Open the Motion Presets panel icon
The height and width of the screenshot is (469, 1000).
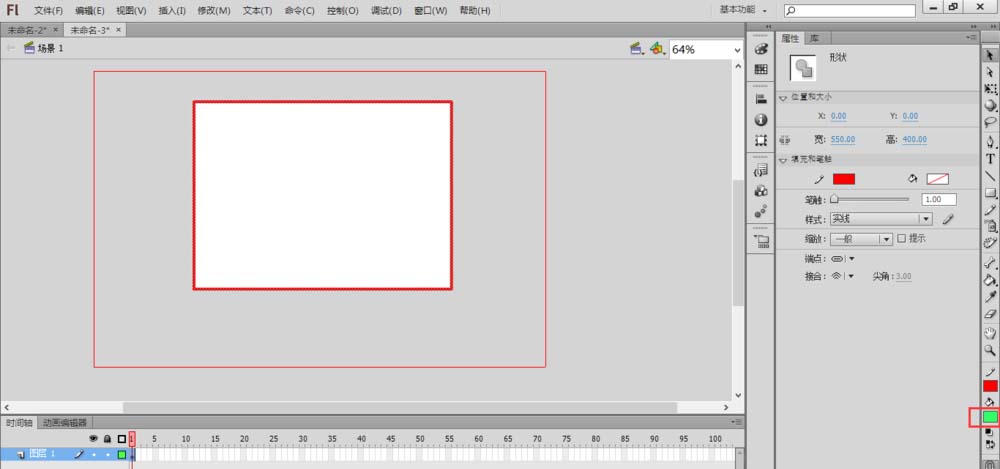(761, 211)
